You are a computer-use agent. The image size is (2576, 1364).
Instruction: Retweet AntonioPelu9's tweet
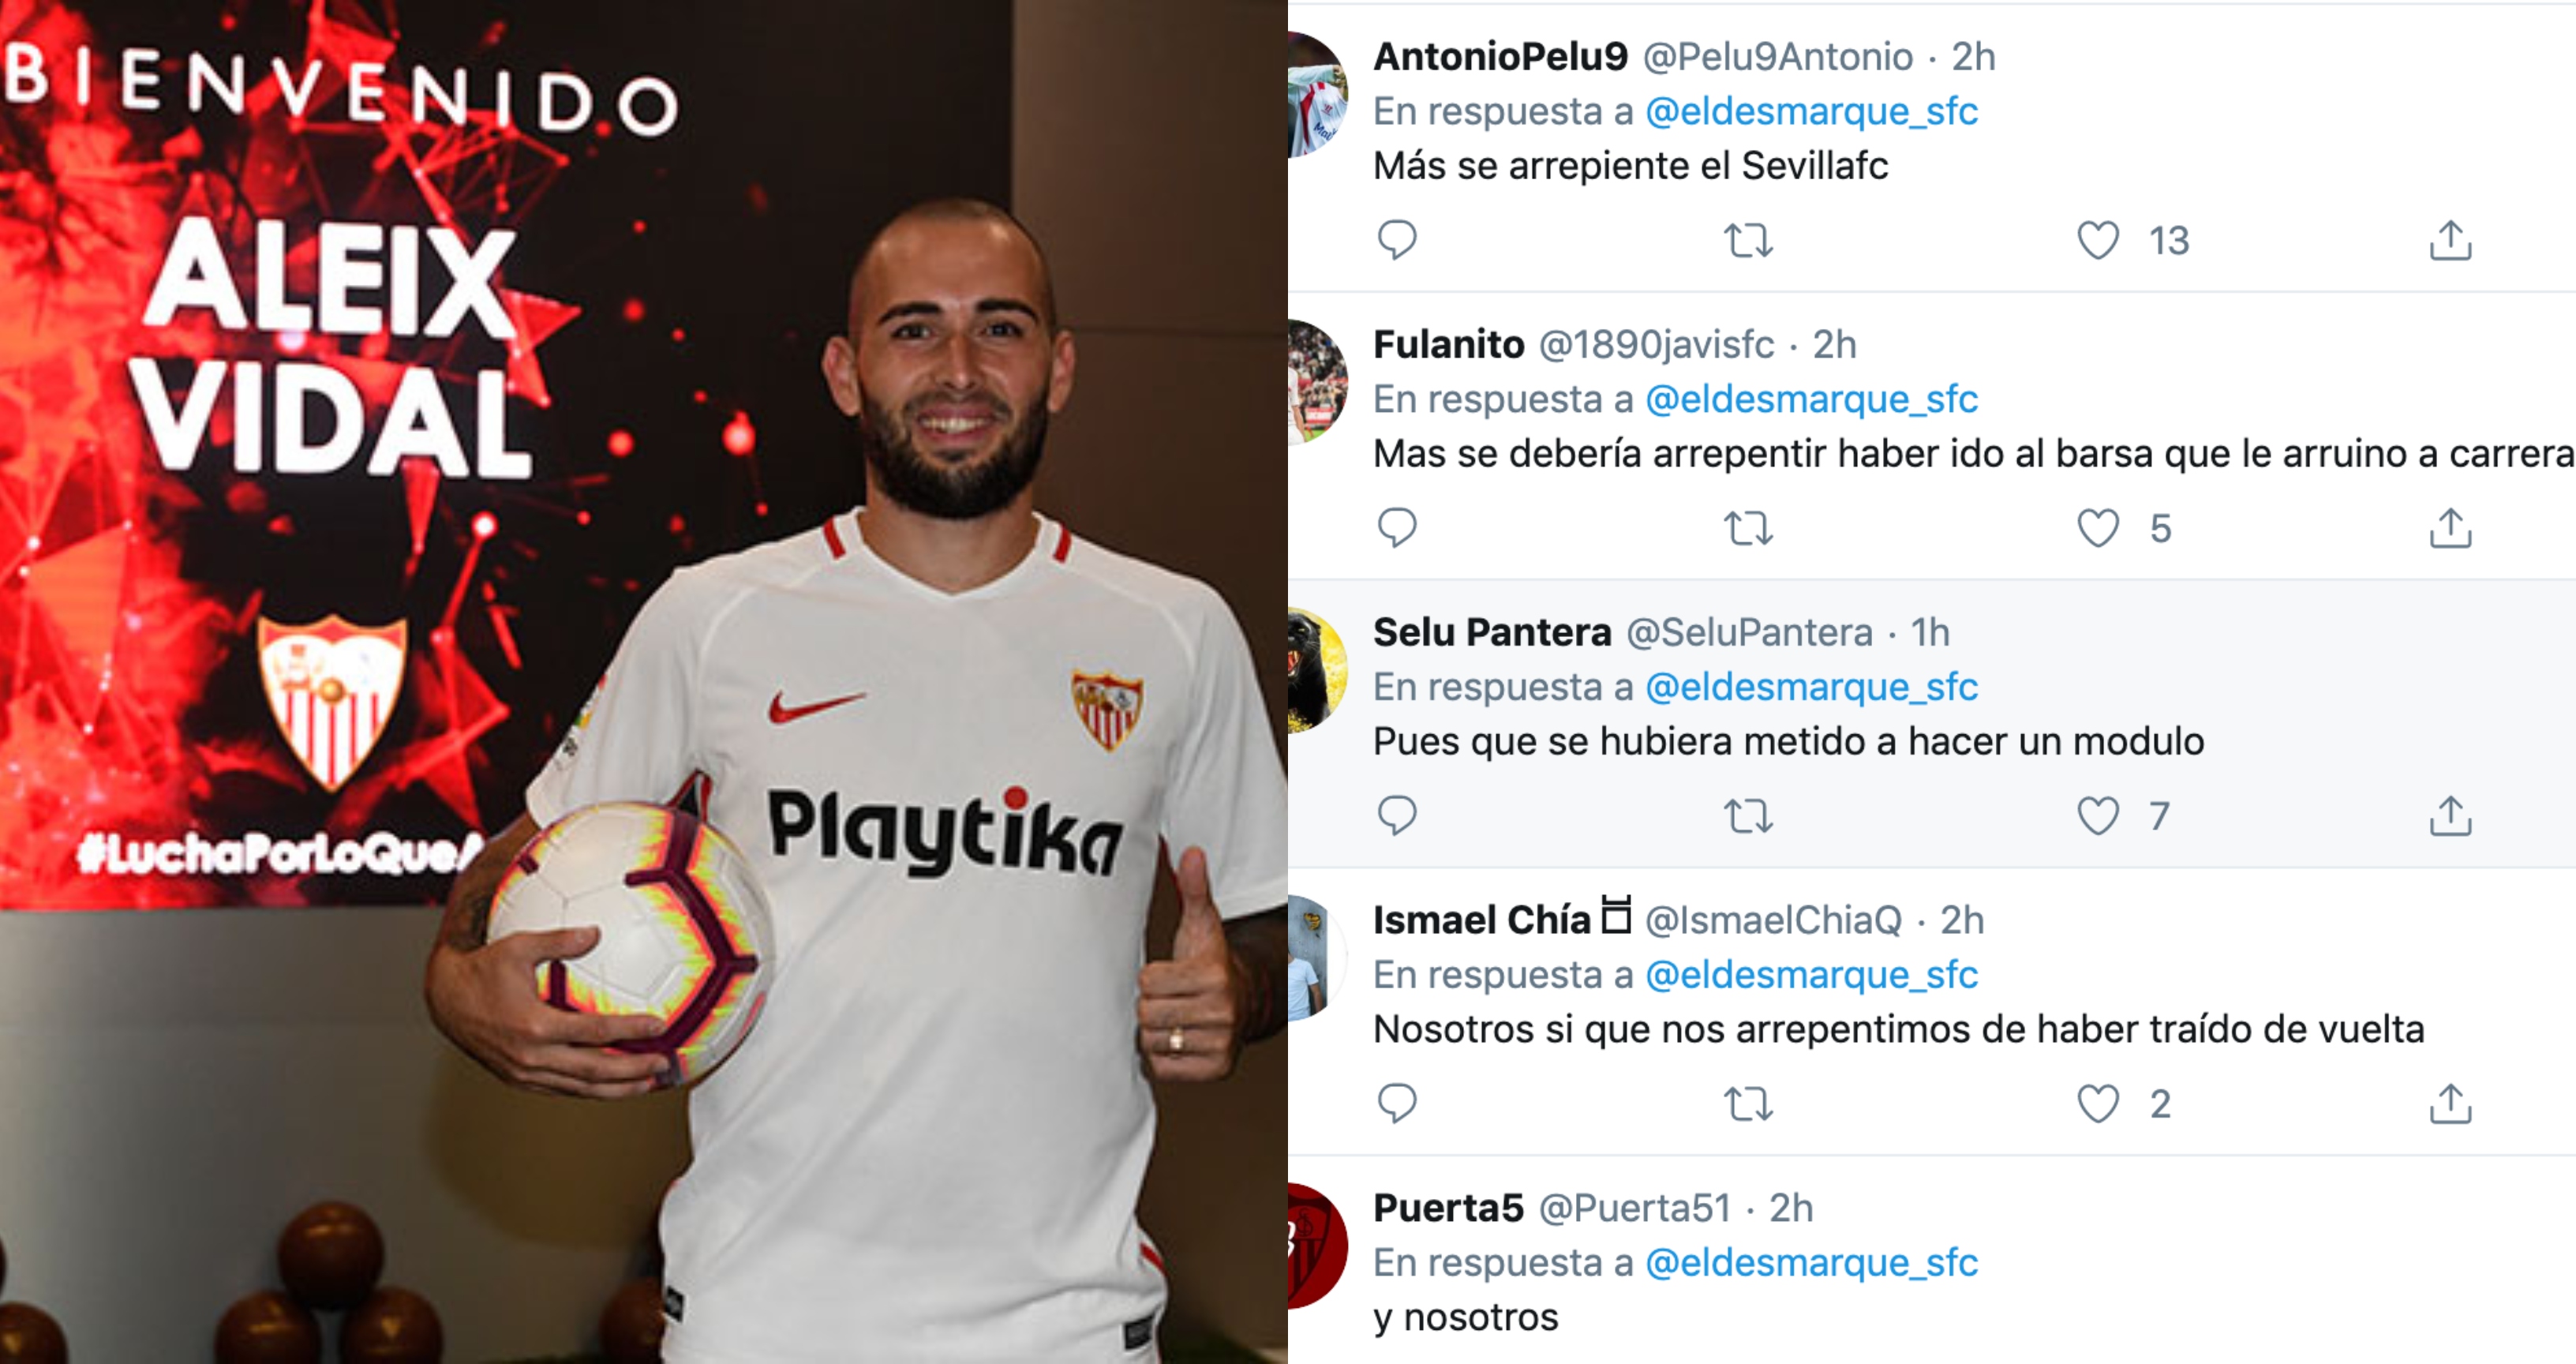pyautogui.click(x=1748, y=241)
